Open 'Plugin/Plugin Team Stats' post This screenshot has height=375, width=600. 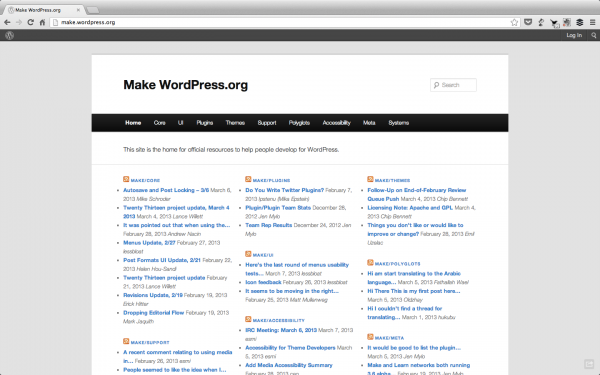coord(278,208)
